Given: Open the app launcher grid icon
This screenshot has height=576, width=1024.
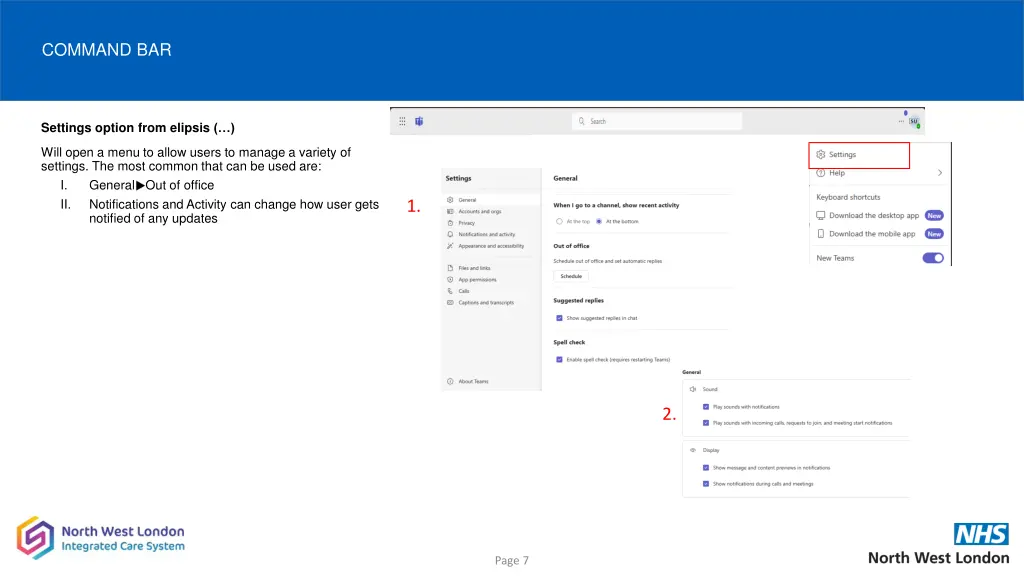Looking at the screenshot, I should [402, 121].
